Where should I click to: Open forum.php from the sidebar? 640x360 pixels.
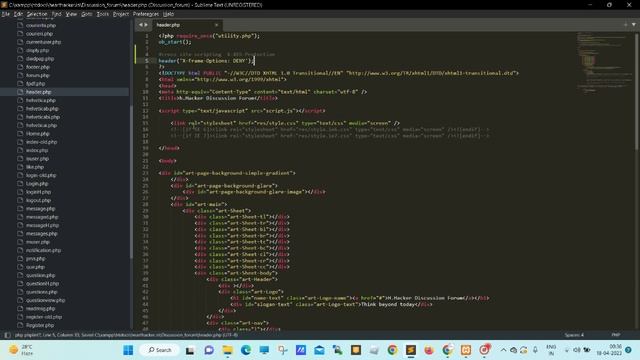coord(38,76)
